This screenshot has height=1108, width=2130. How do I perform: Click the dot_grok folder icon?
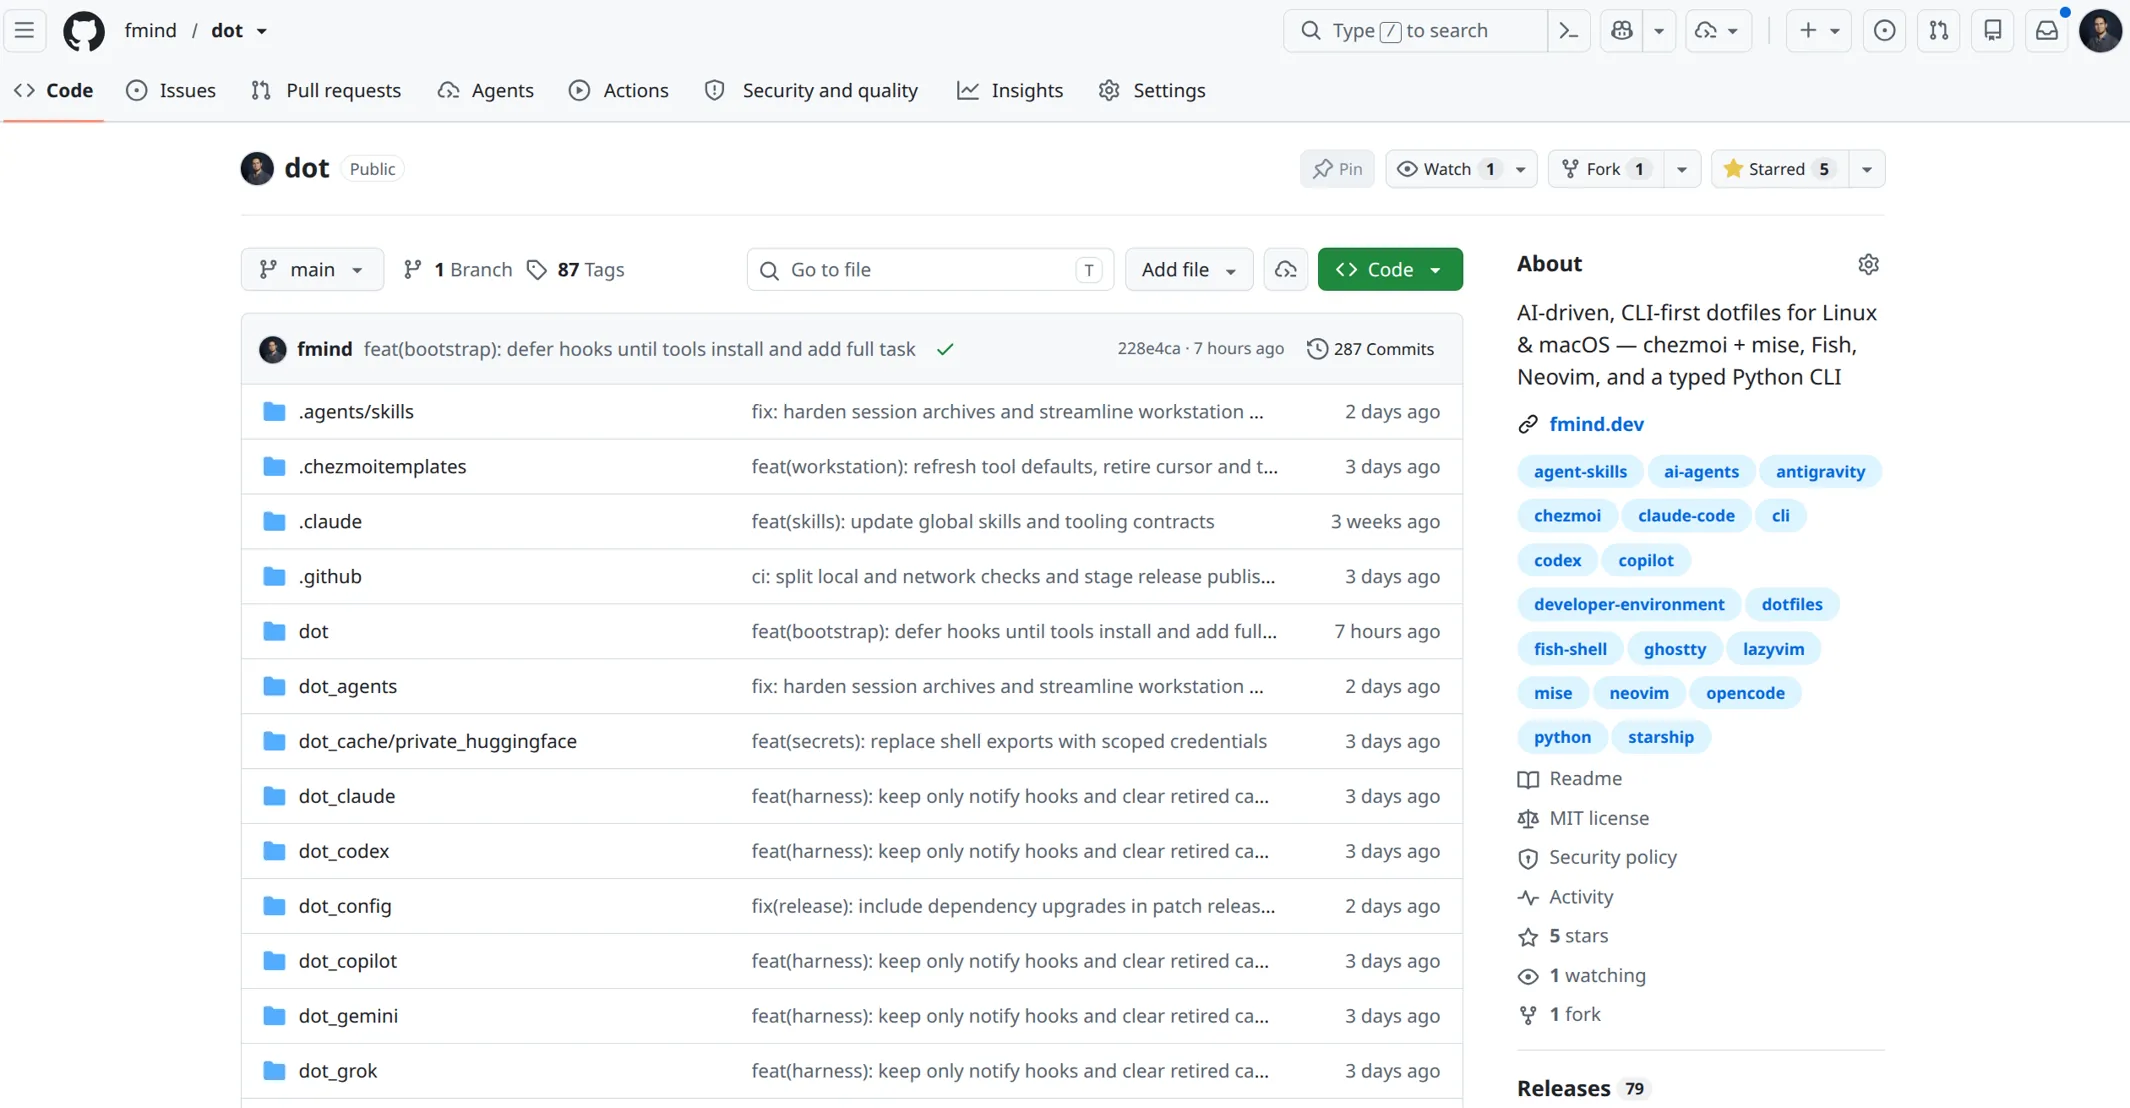274,1071
